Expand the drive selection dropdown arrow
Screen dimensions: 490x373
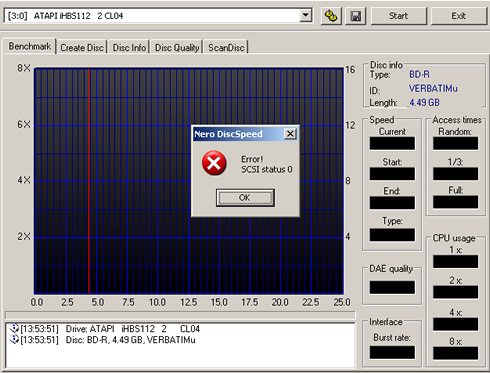click(x=305, y=15)
